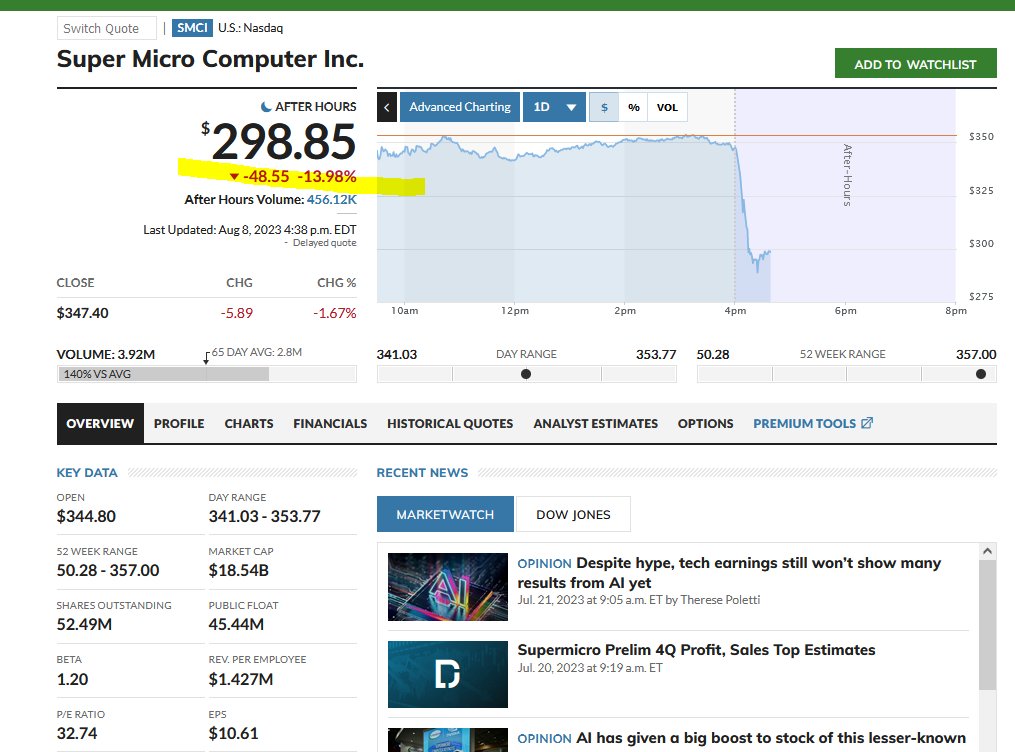Image resolution: width=1015 pixels, height=752 pixels.
Task: Collapse chart with the left chevron button
Action: (386, 107)
